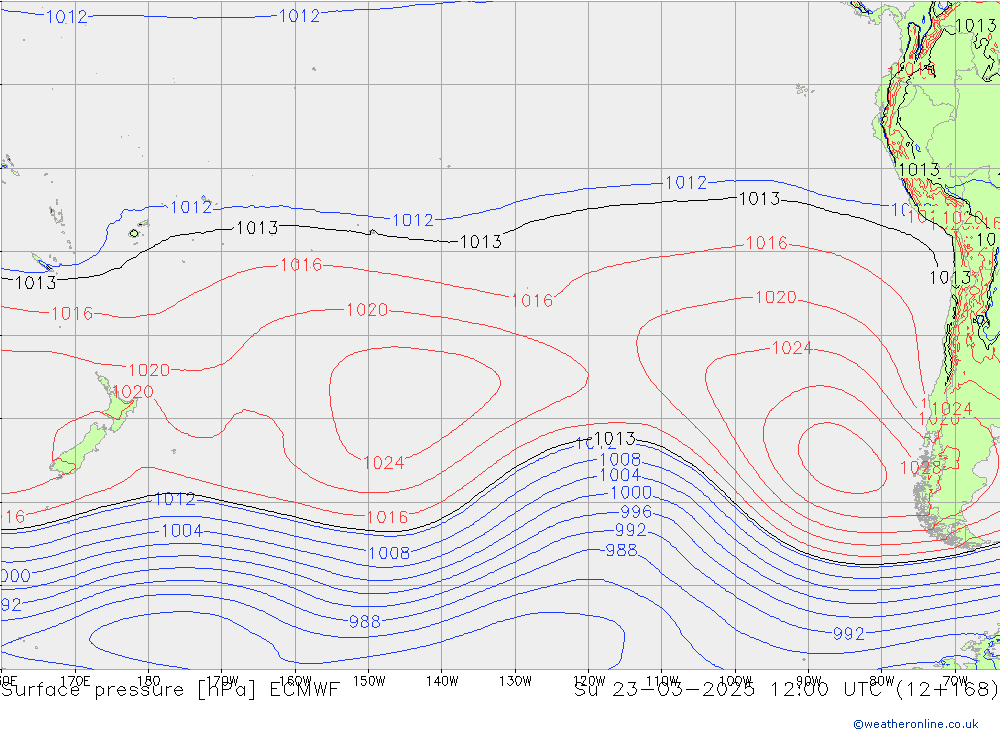Click the full 1000 isobar label near 110W
Image resolution: width=1000 pixels, height=733 pixels.
point(630,493)
